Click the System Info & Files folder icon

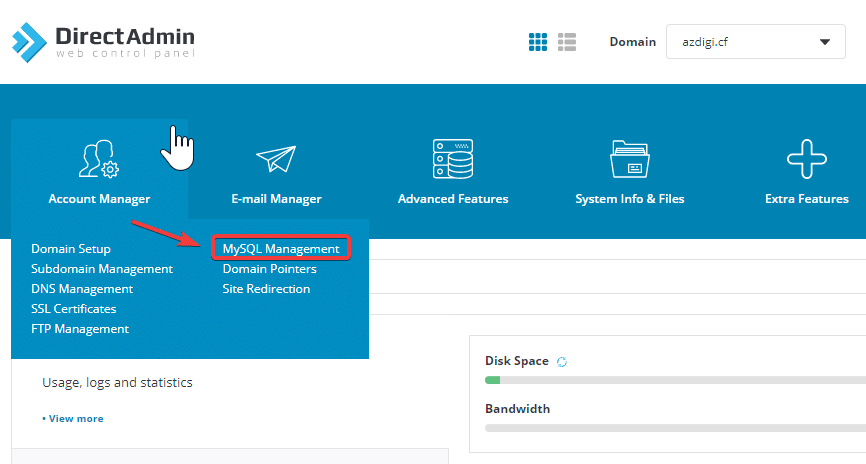[630, 160]
